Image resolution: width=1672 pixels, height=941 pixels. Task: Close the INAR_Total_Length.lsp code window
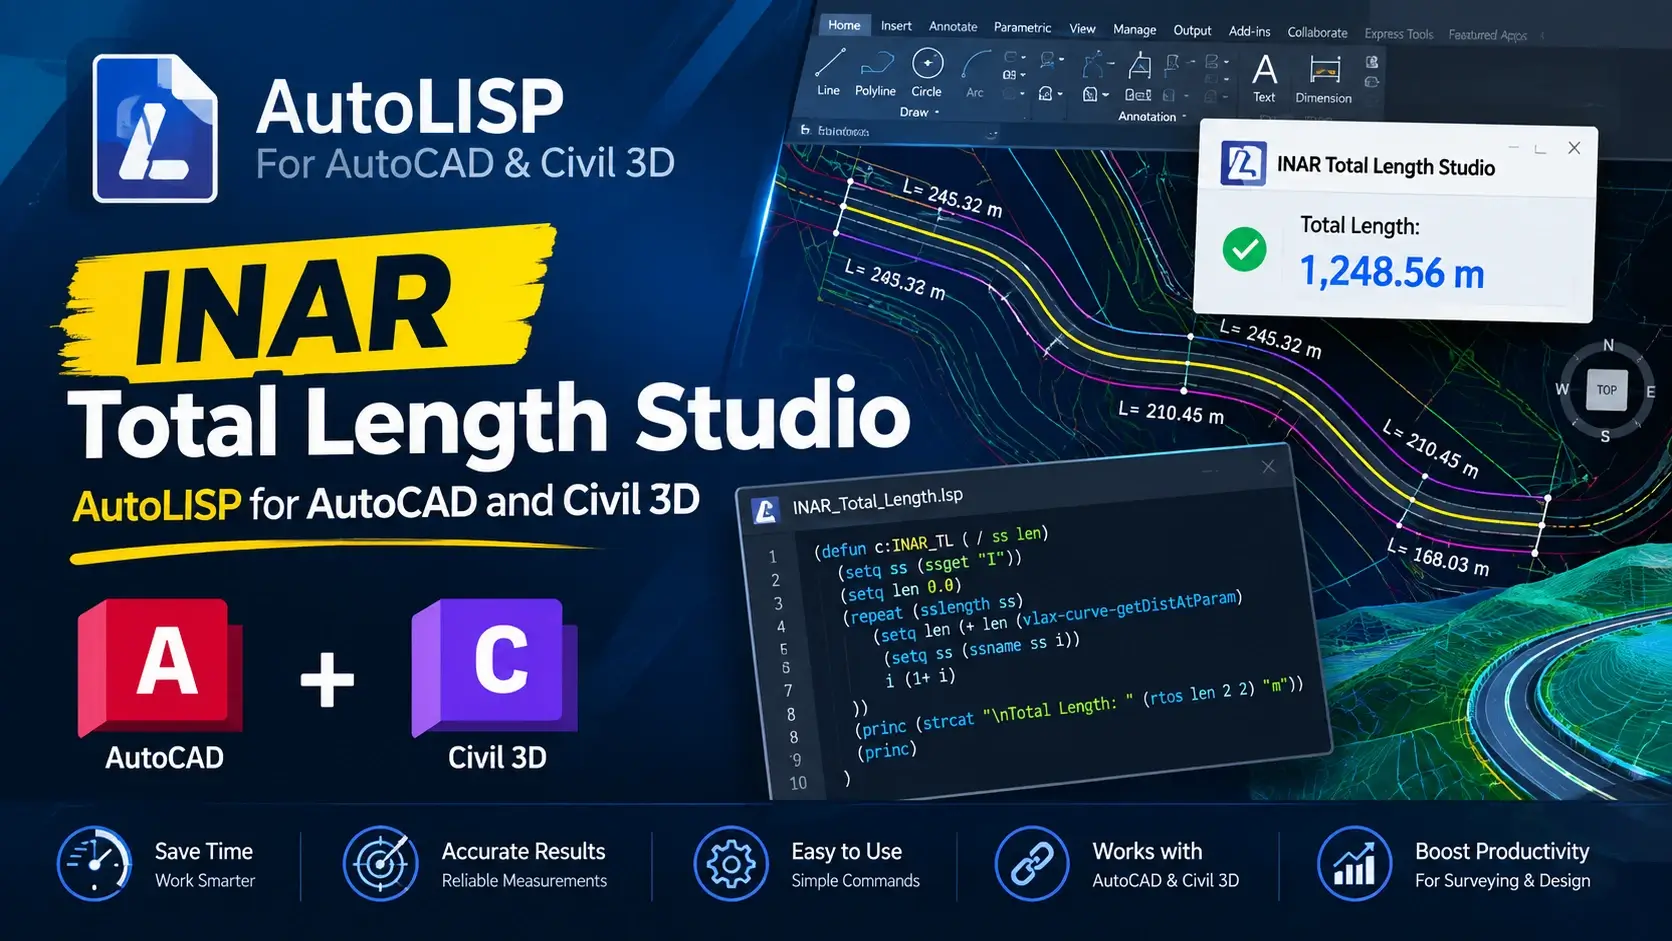[x=1268, y=467]
